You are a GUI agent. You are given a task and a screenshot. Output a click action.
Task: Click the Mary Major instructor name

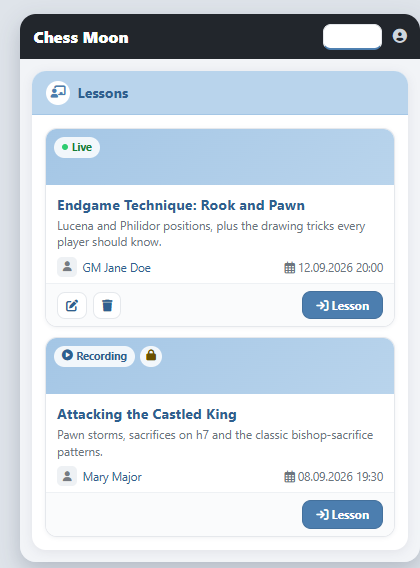[112, 477]
